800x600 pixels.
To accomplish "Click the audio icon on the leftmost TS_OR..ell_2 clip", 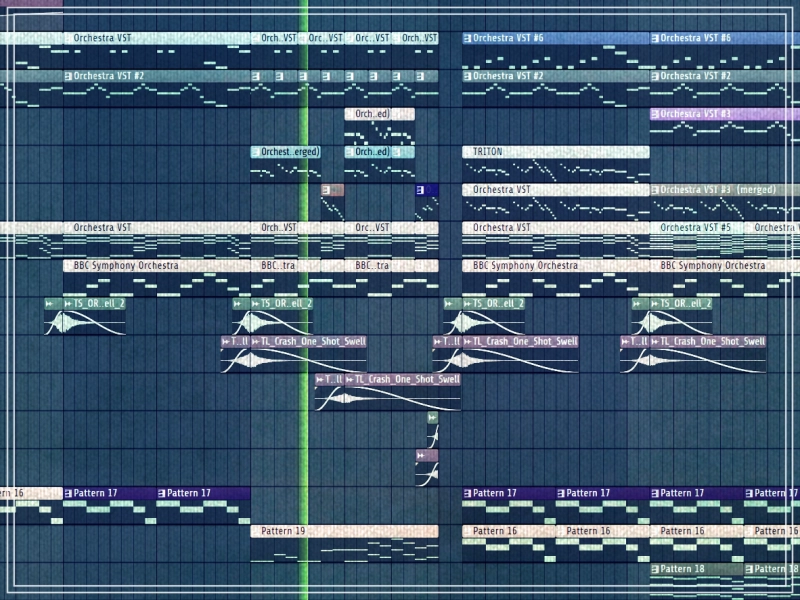I will coord(49,303).
